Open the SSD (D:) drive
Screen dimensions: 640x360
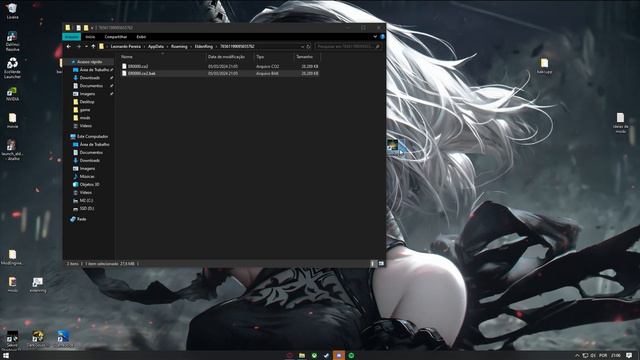click(x=87, y=208)
